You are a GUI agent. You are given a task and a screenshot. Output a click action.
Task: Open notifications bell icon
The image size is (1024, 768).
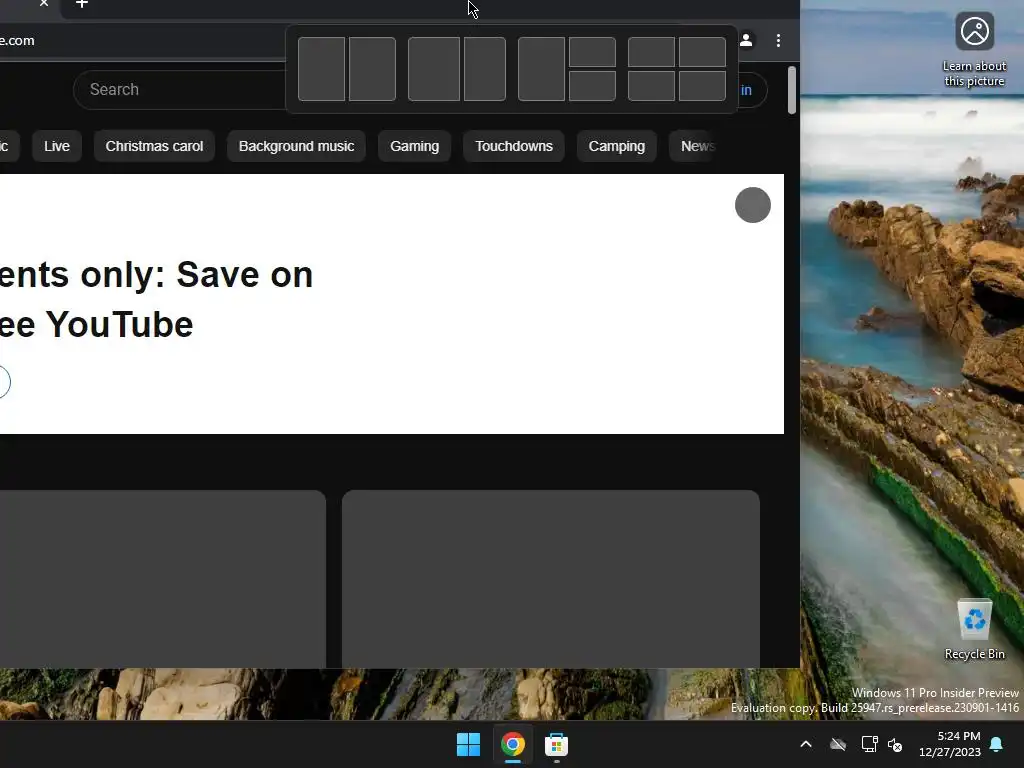point(997,744)
